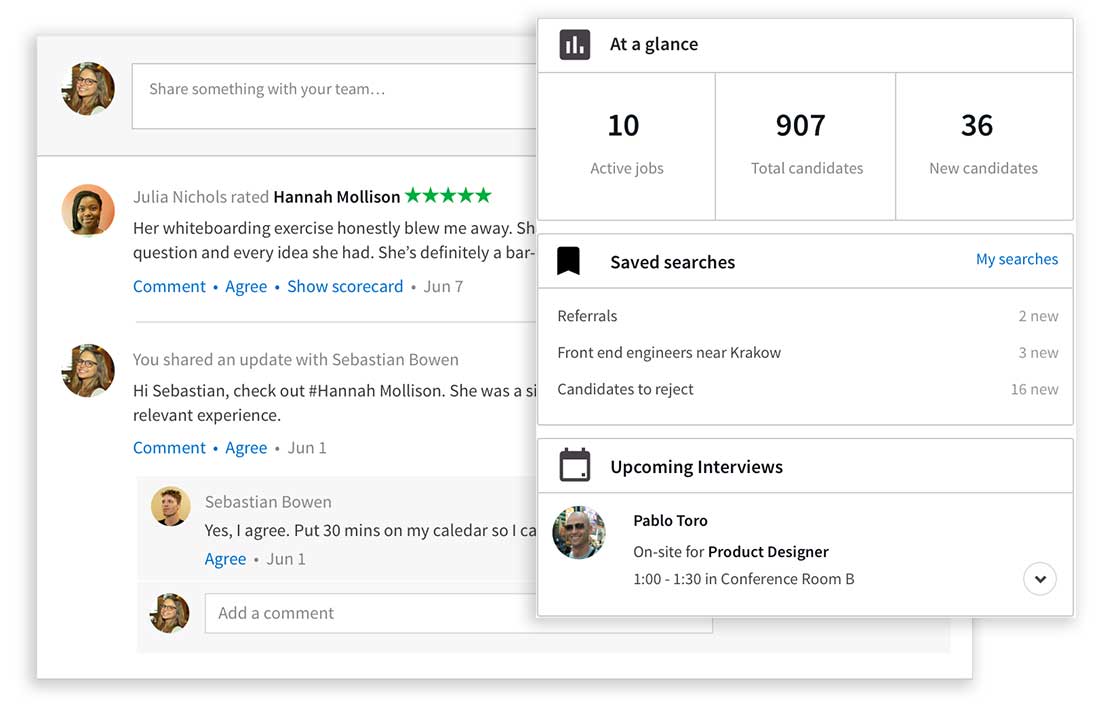Click the At a glance bar chart icon
1116x715 pixels.
[x=574, y=45]
